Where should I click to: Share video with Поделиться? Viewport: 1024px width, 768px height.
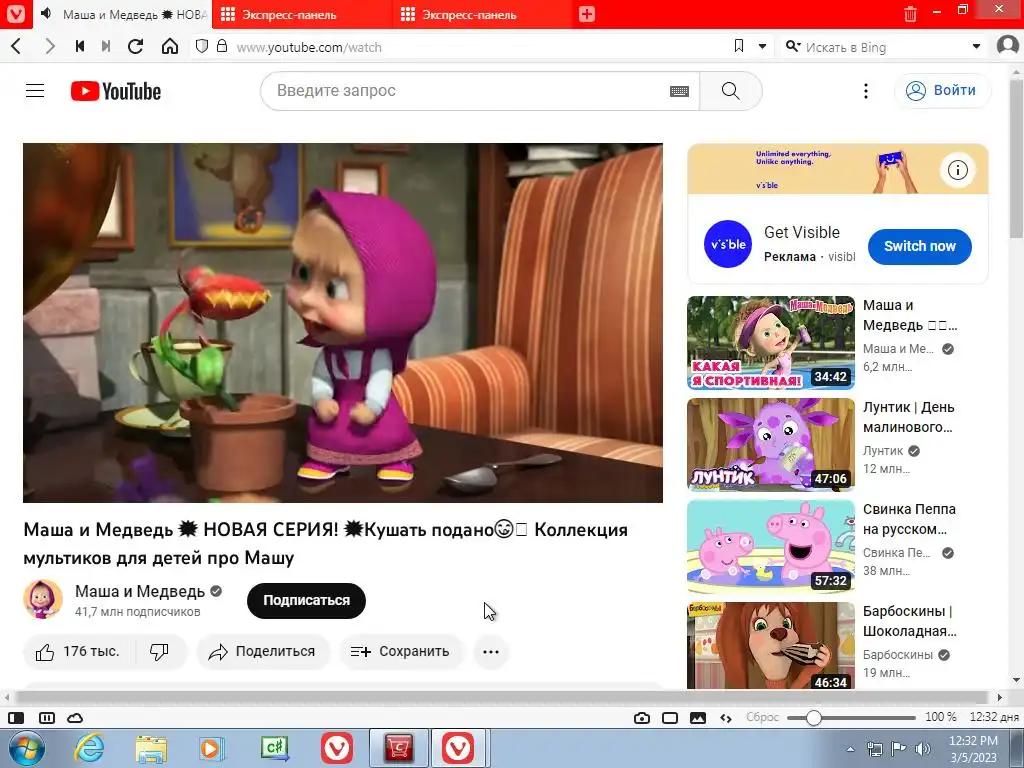click(x=263, y=651)
